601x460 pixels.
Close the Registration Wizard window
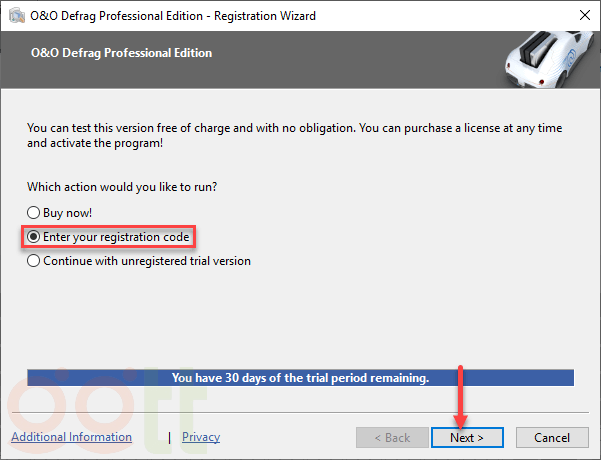pyautogui.click(x=579, y=15)
